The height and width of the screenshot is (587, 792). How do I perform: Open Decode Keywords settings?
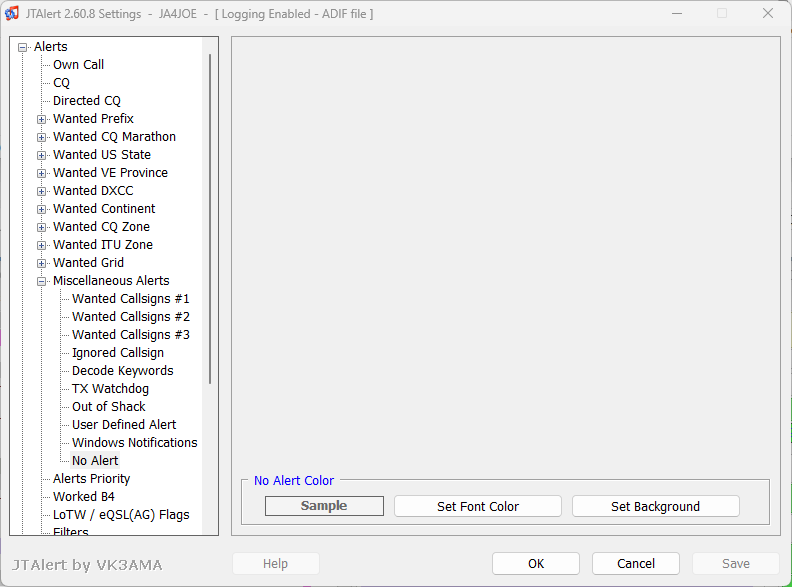122,371
